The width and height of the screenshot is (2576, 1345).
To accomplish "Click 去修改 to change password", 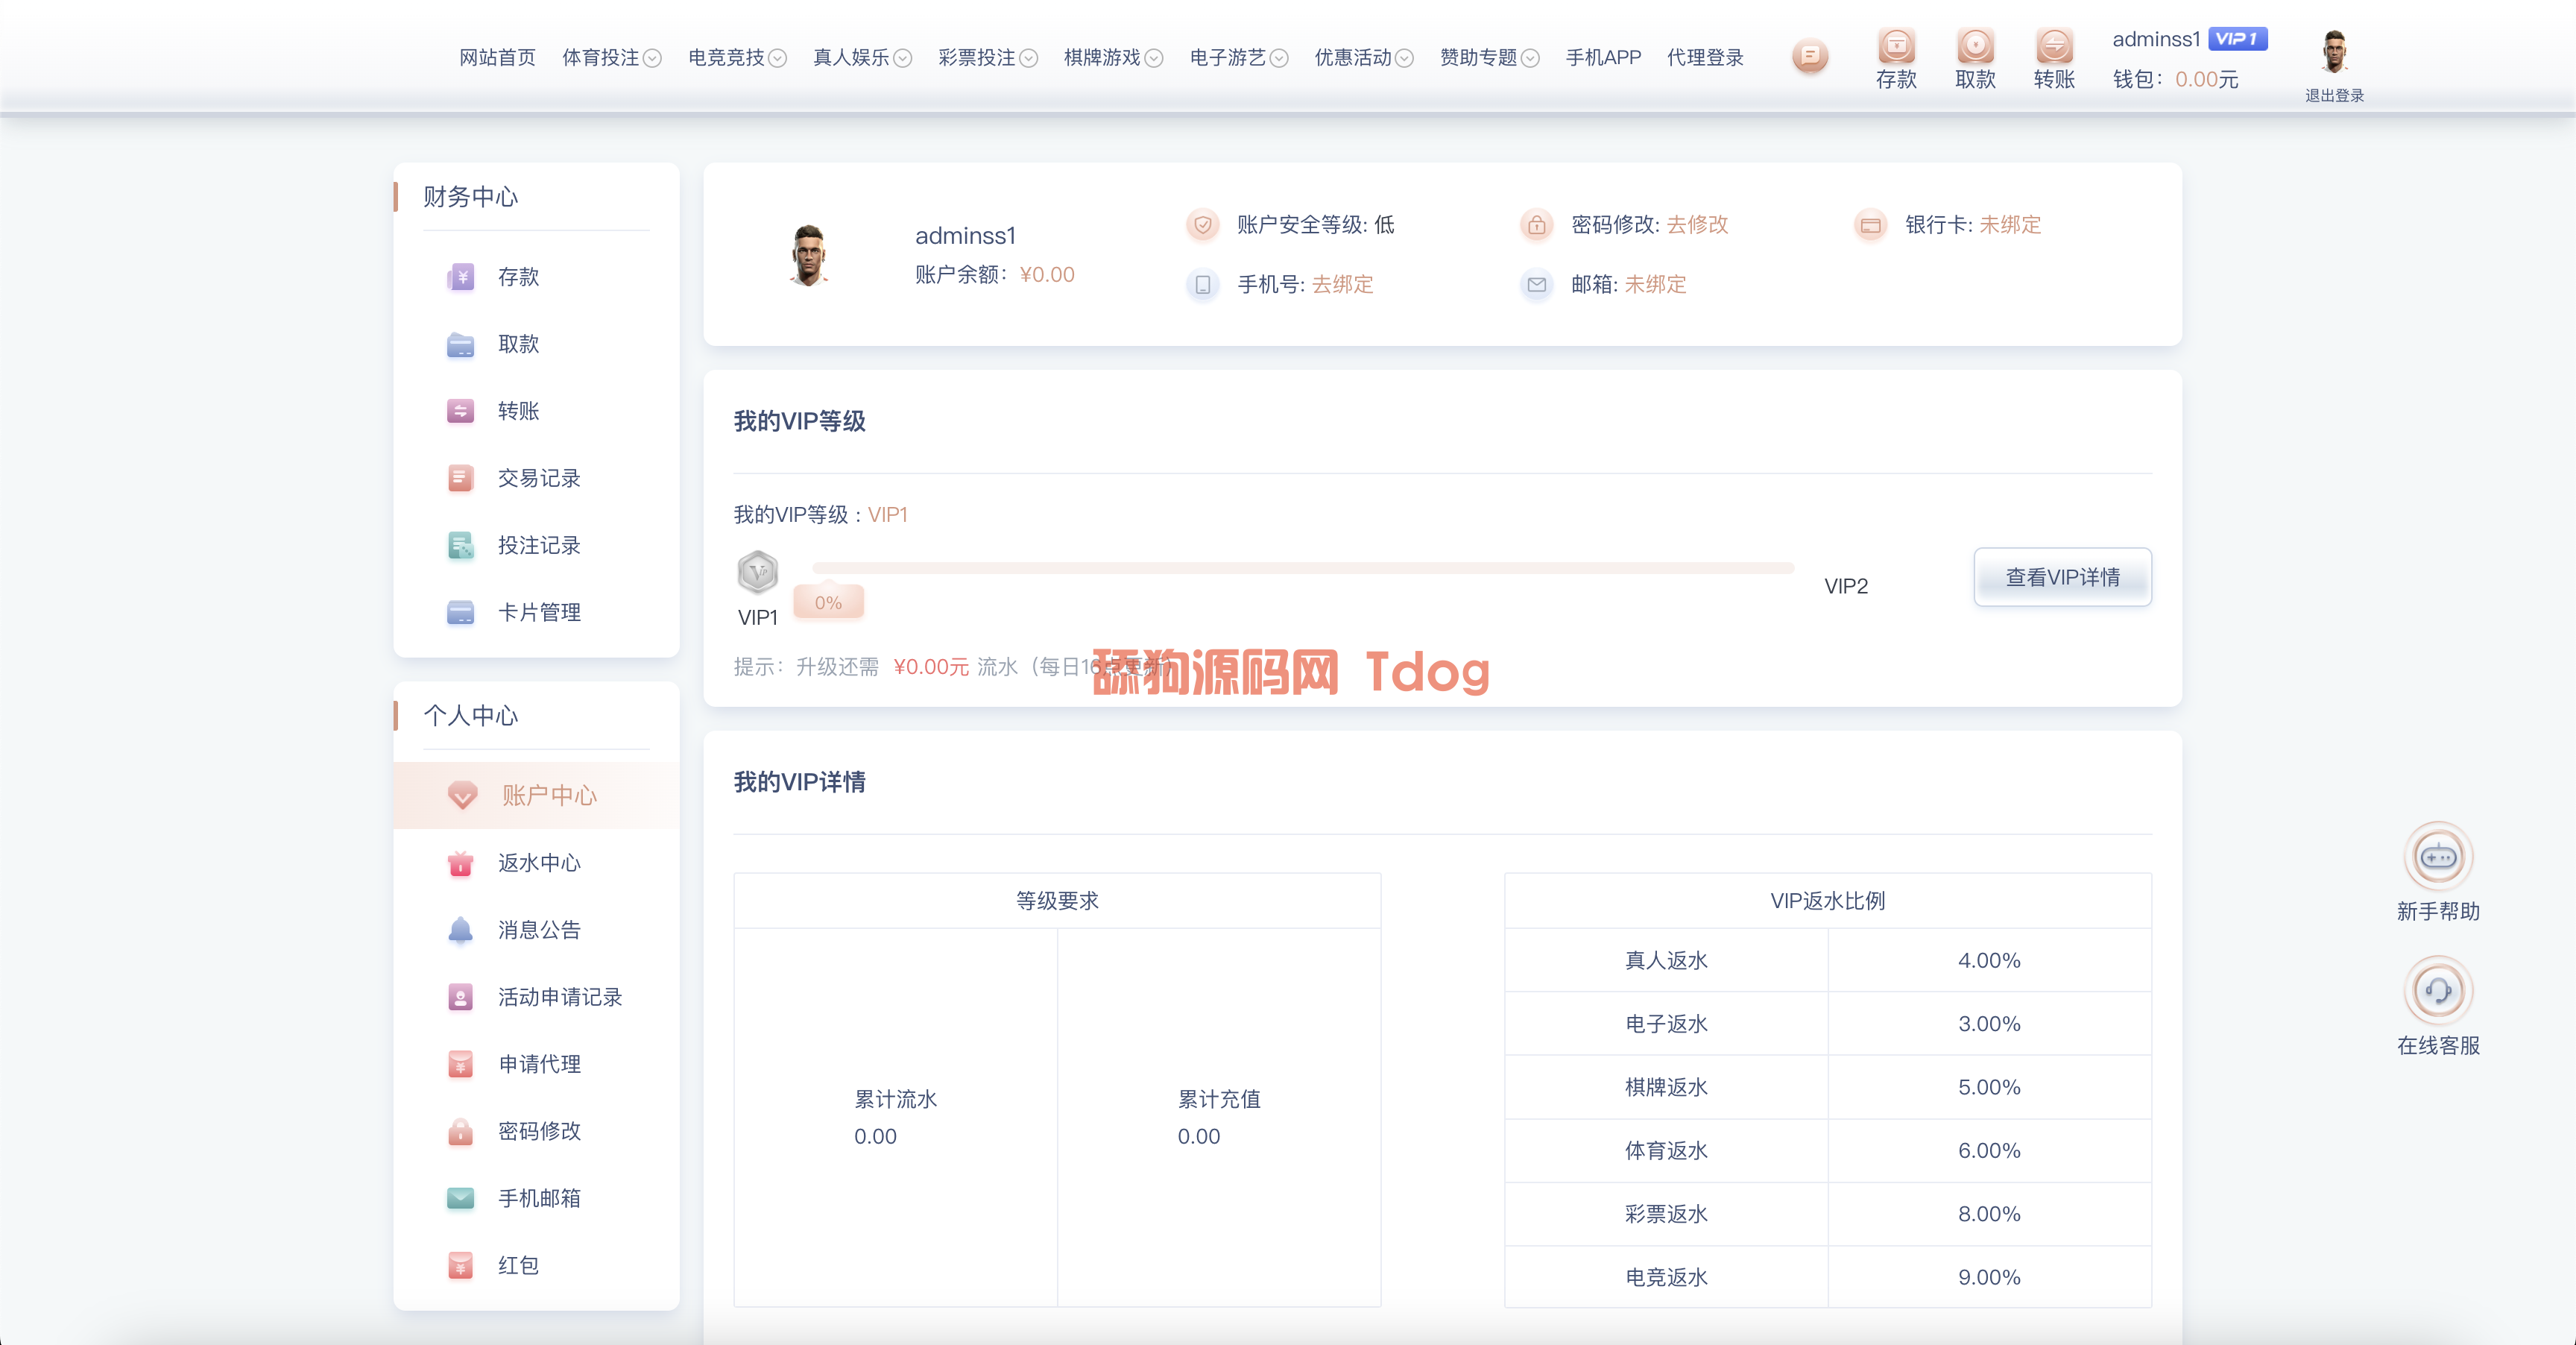I will click(1698, 225).
